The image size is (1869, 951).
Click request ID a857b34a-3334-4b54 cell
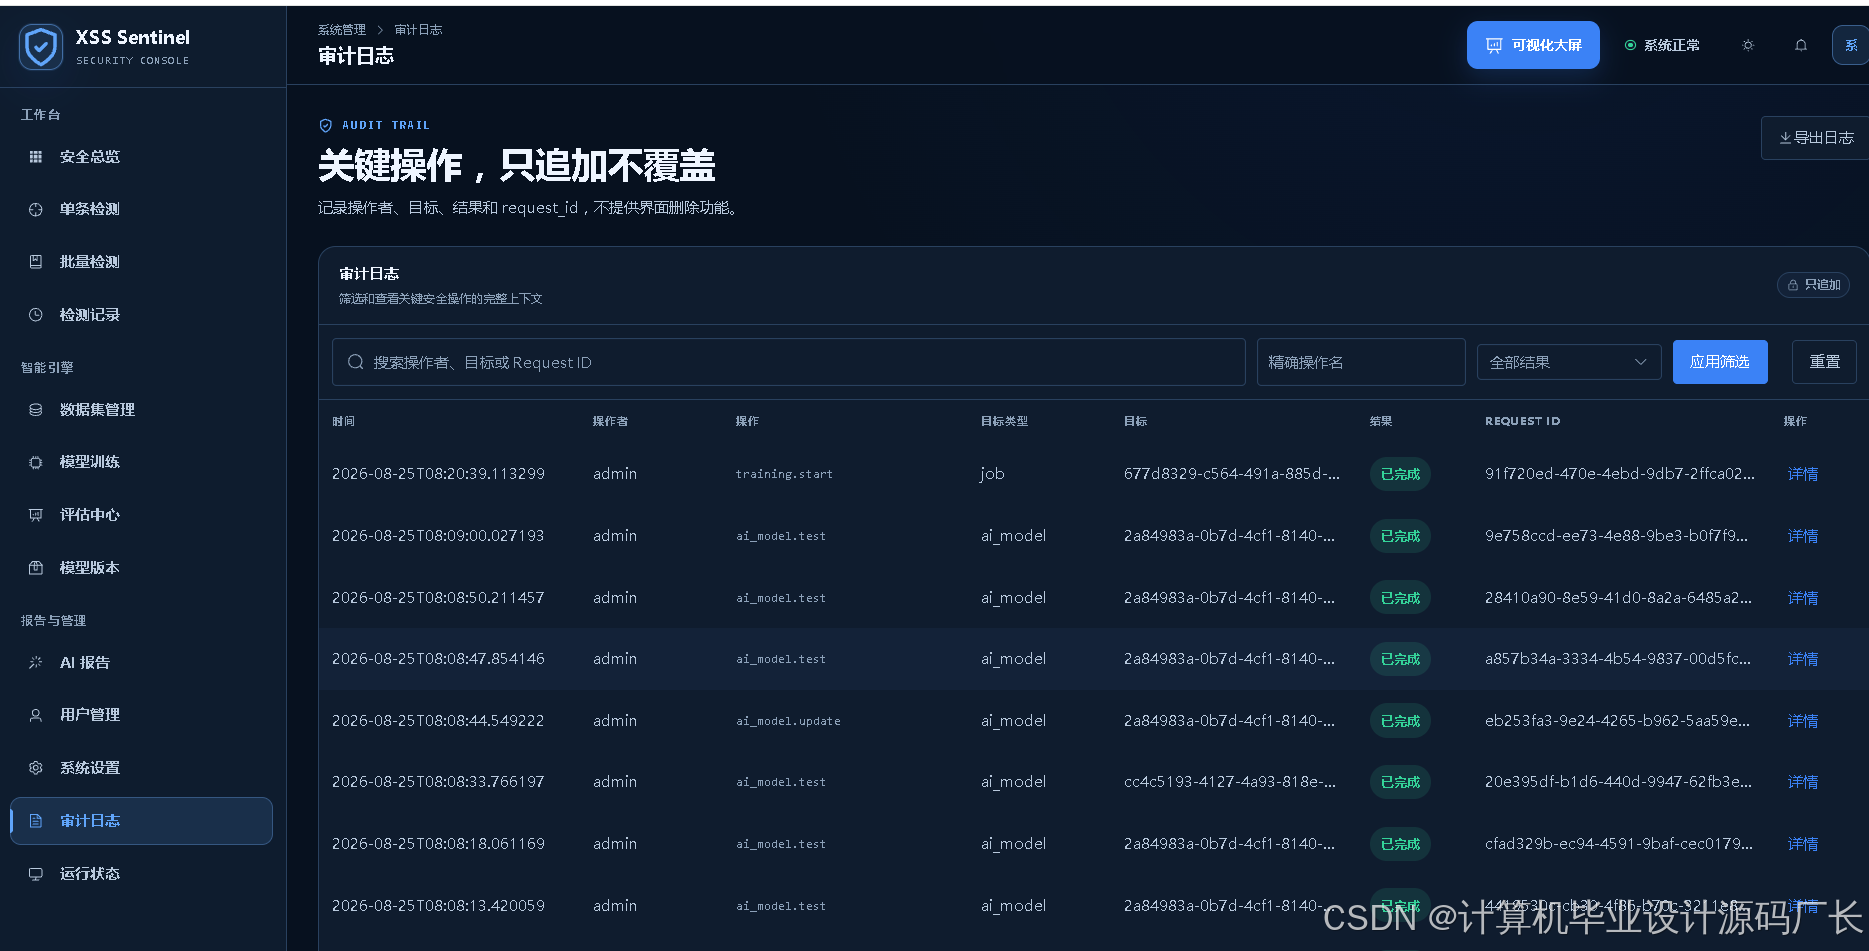(1618, 659)
